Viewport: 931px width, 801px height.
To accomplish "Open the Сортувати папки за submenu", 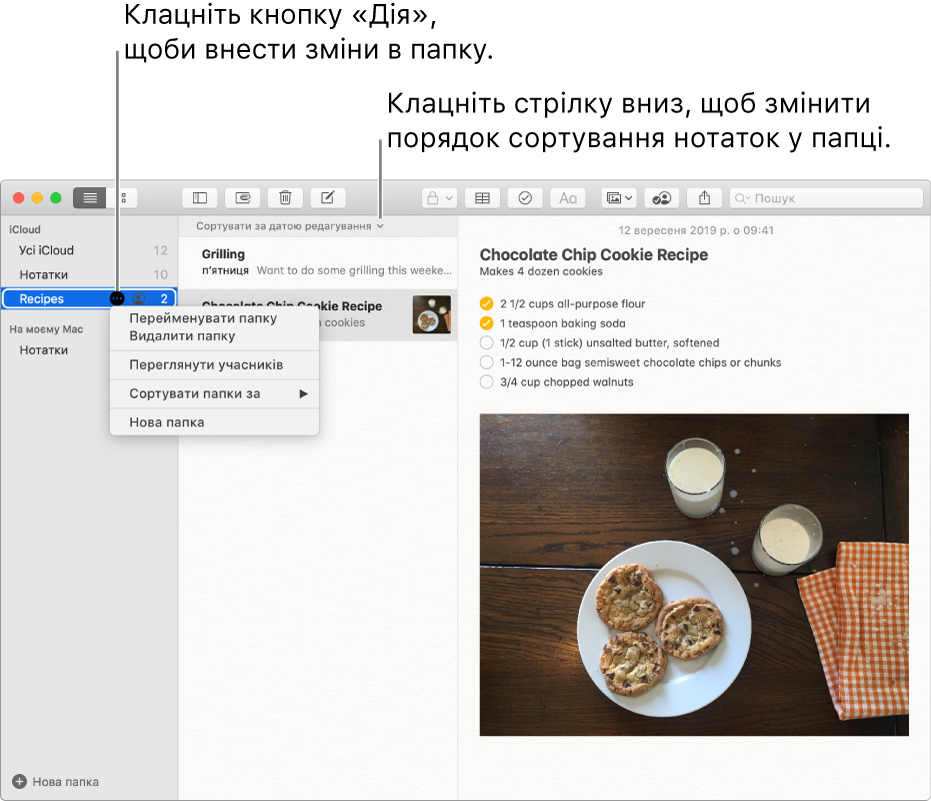I will pos(203,394).
